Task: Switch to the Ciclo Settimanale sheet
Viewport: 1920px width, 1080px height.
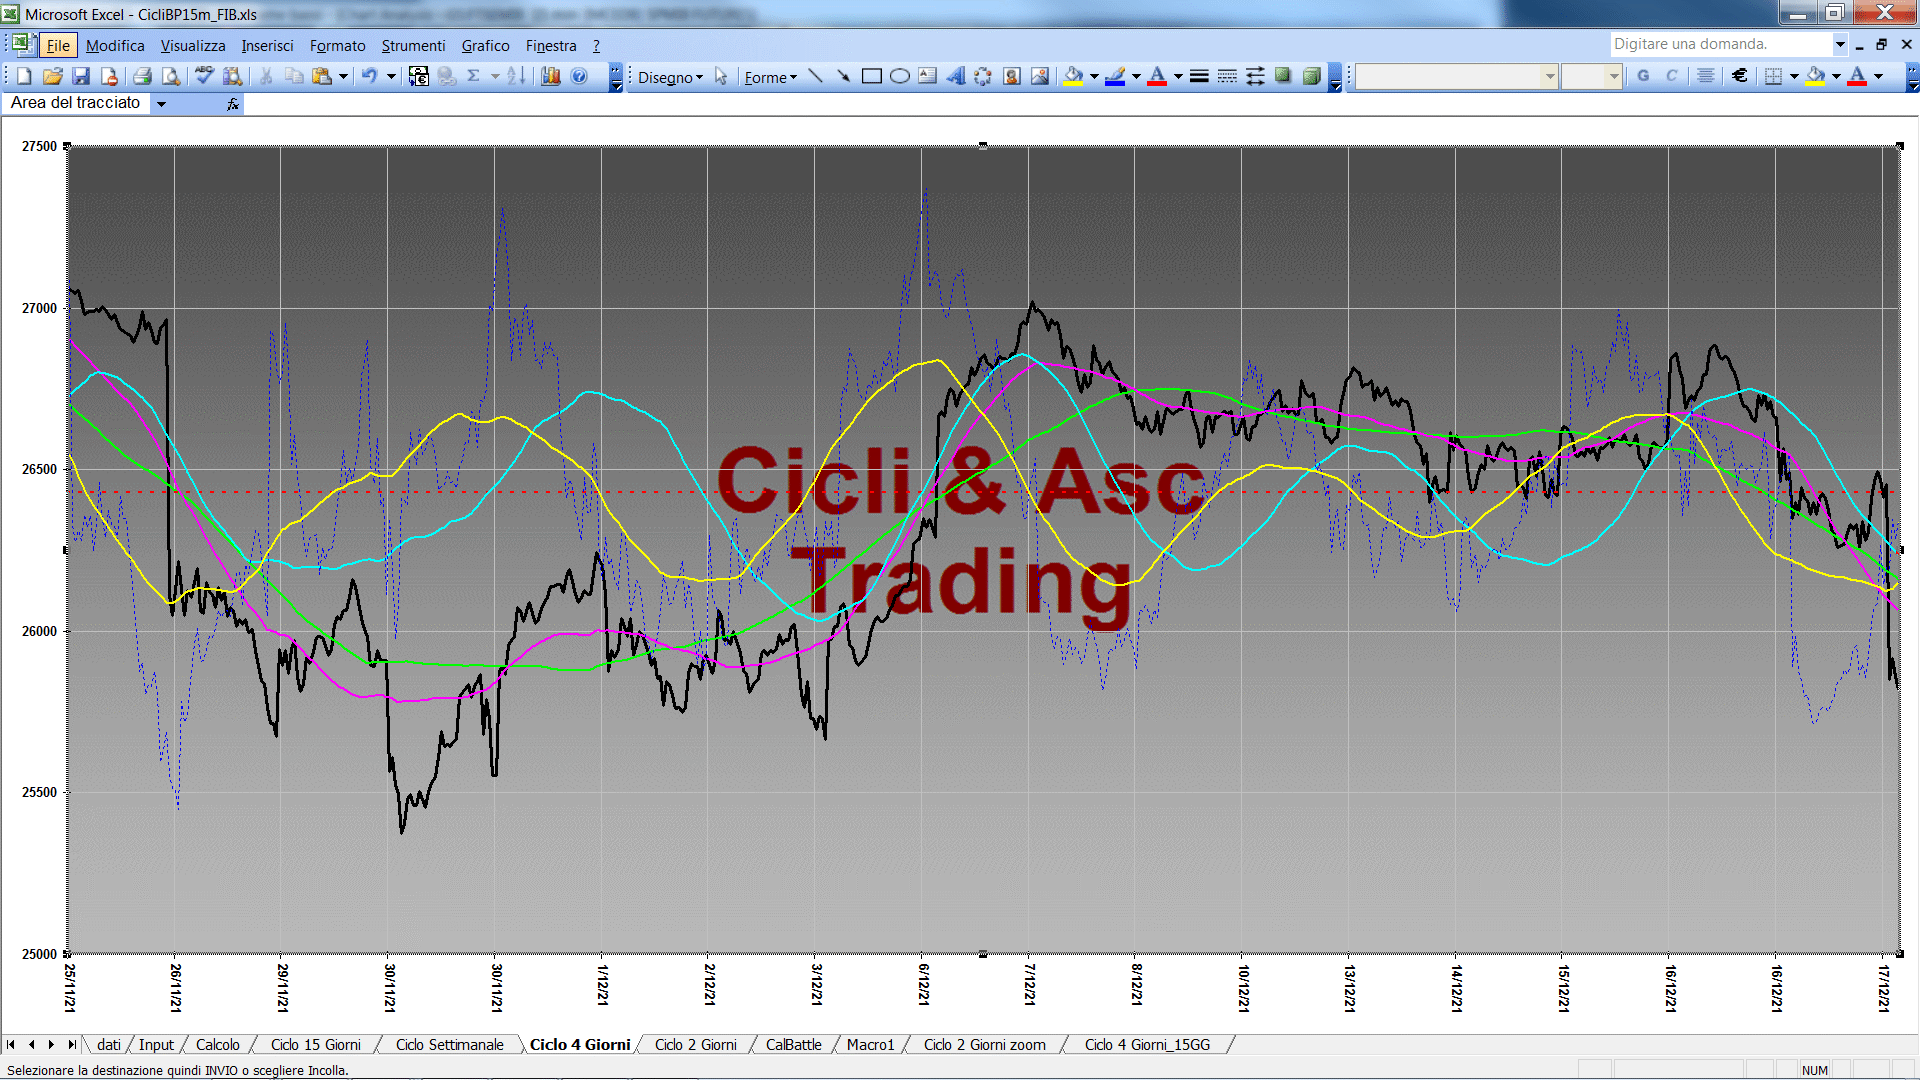Action: pos(449,1044)
